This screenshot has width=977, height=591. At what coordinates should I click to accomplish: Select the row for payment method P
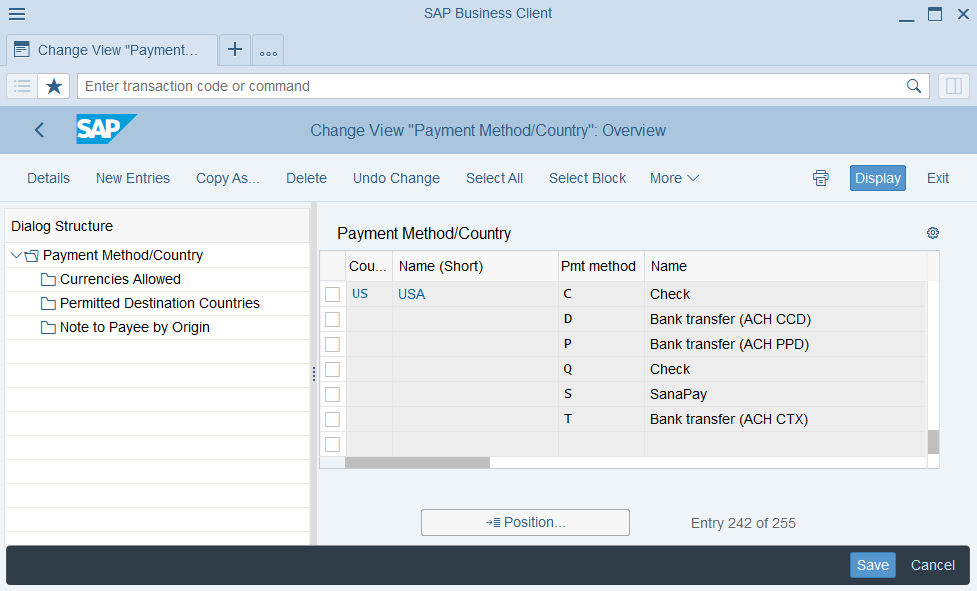point(333,344)
